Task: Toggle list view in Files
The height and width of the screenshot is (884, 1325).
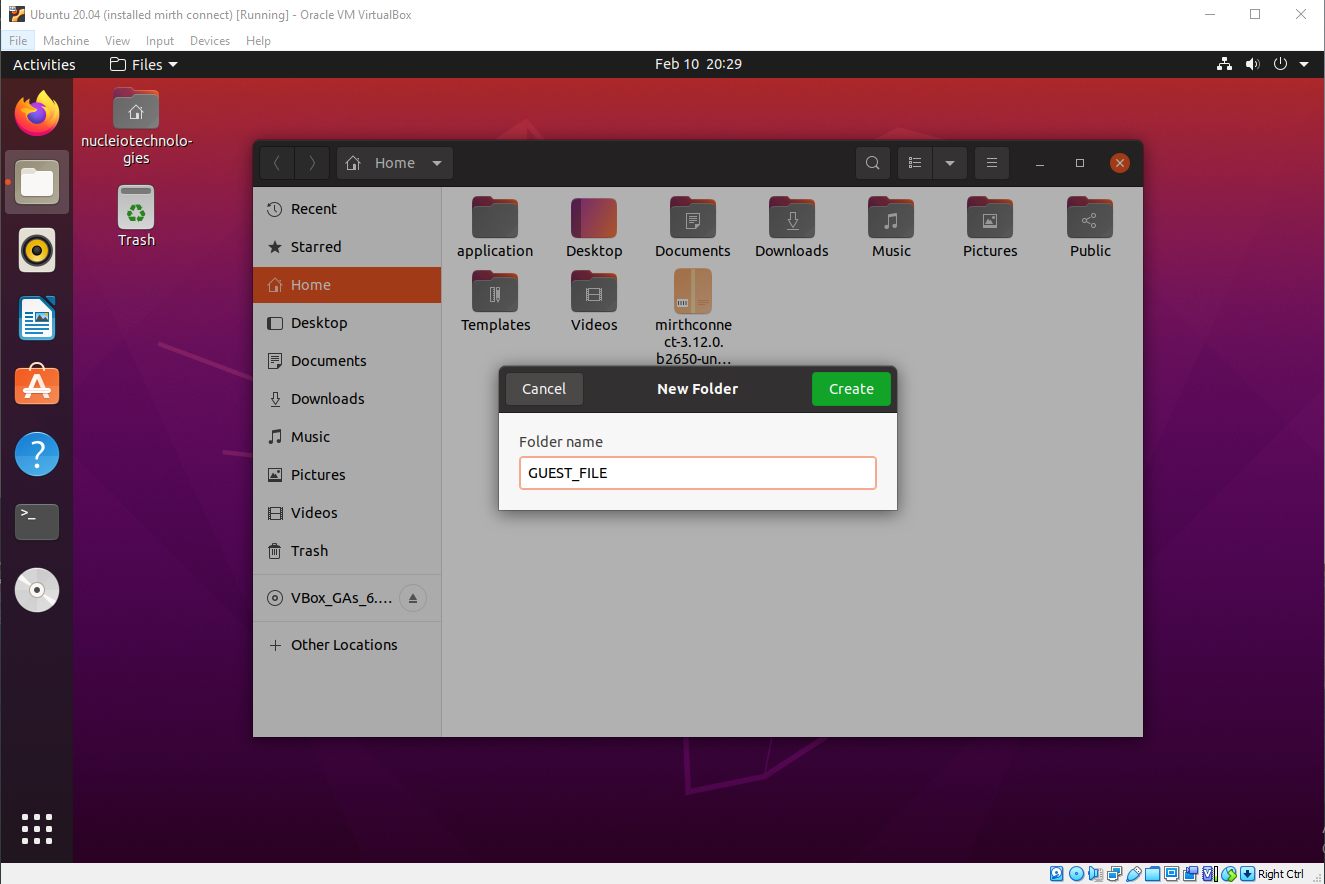Action: coord(915,163)
